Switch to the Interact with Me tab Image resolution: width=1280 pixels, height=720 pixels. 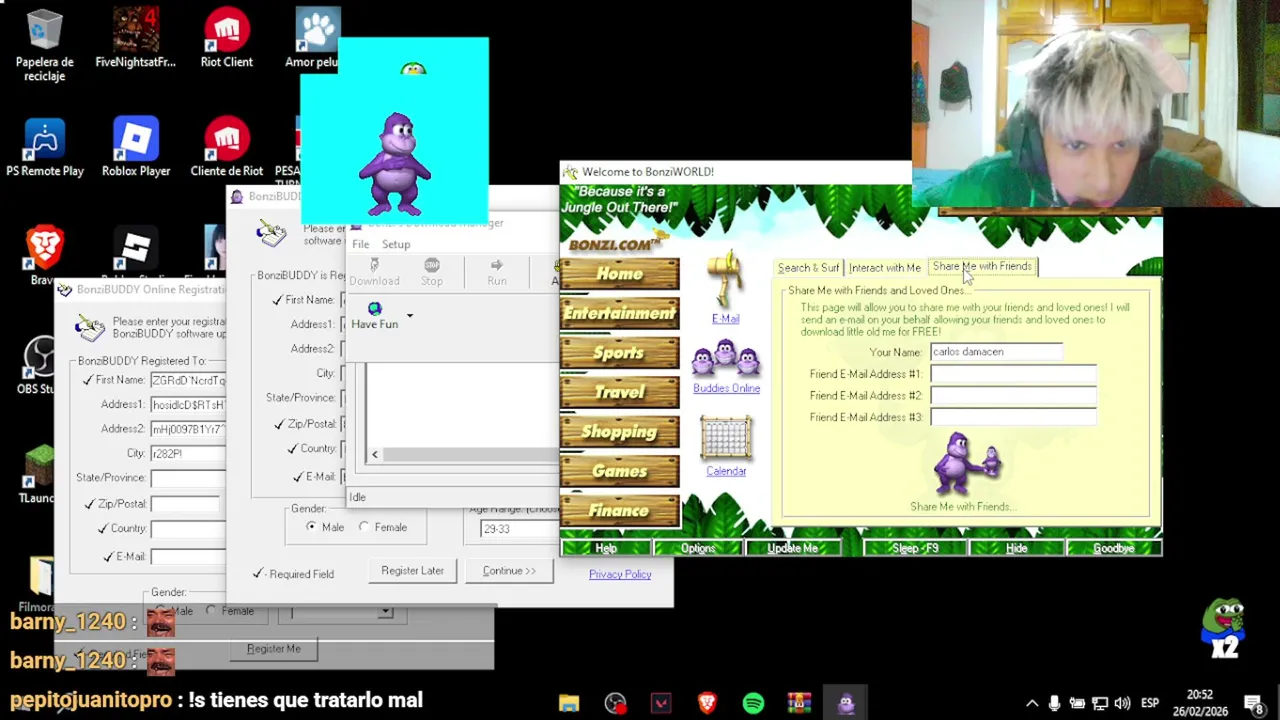(x=884, y=268)
